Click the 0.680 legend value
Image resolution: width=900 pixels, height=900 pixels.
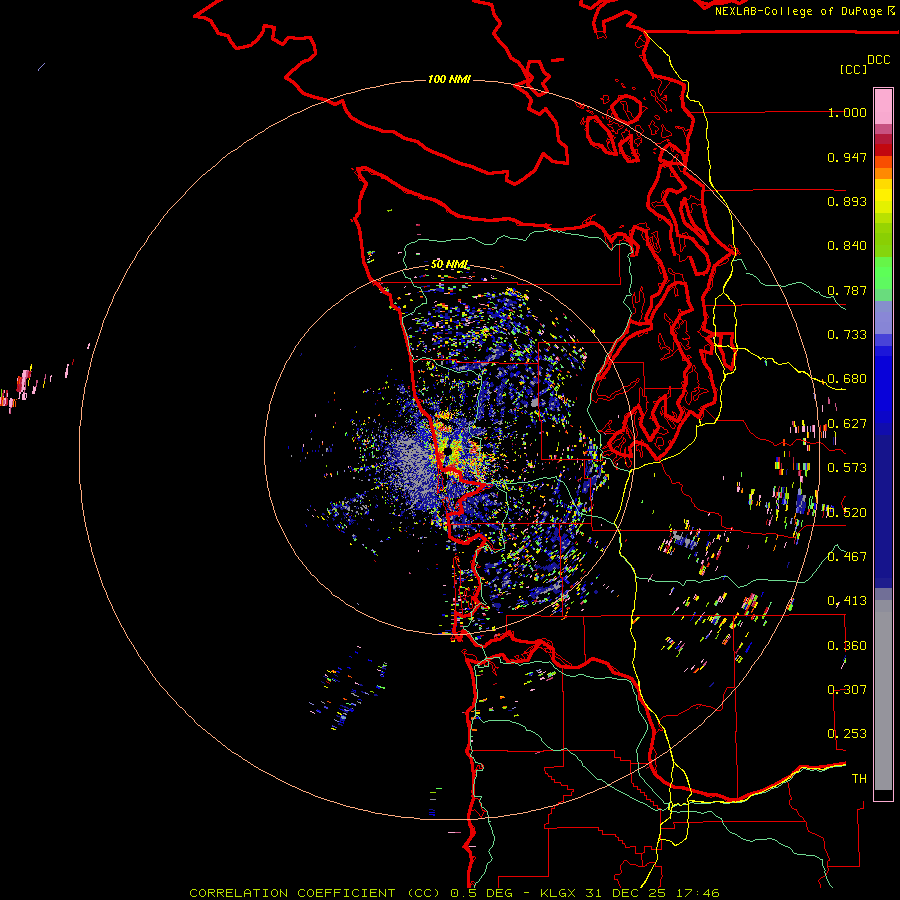pyautogui.click(x=847, y=379)
